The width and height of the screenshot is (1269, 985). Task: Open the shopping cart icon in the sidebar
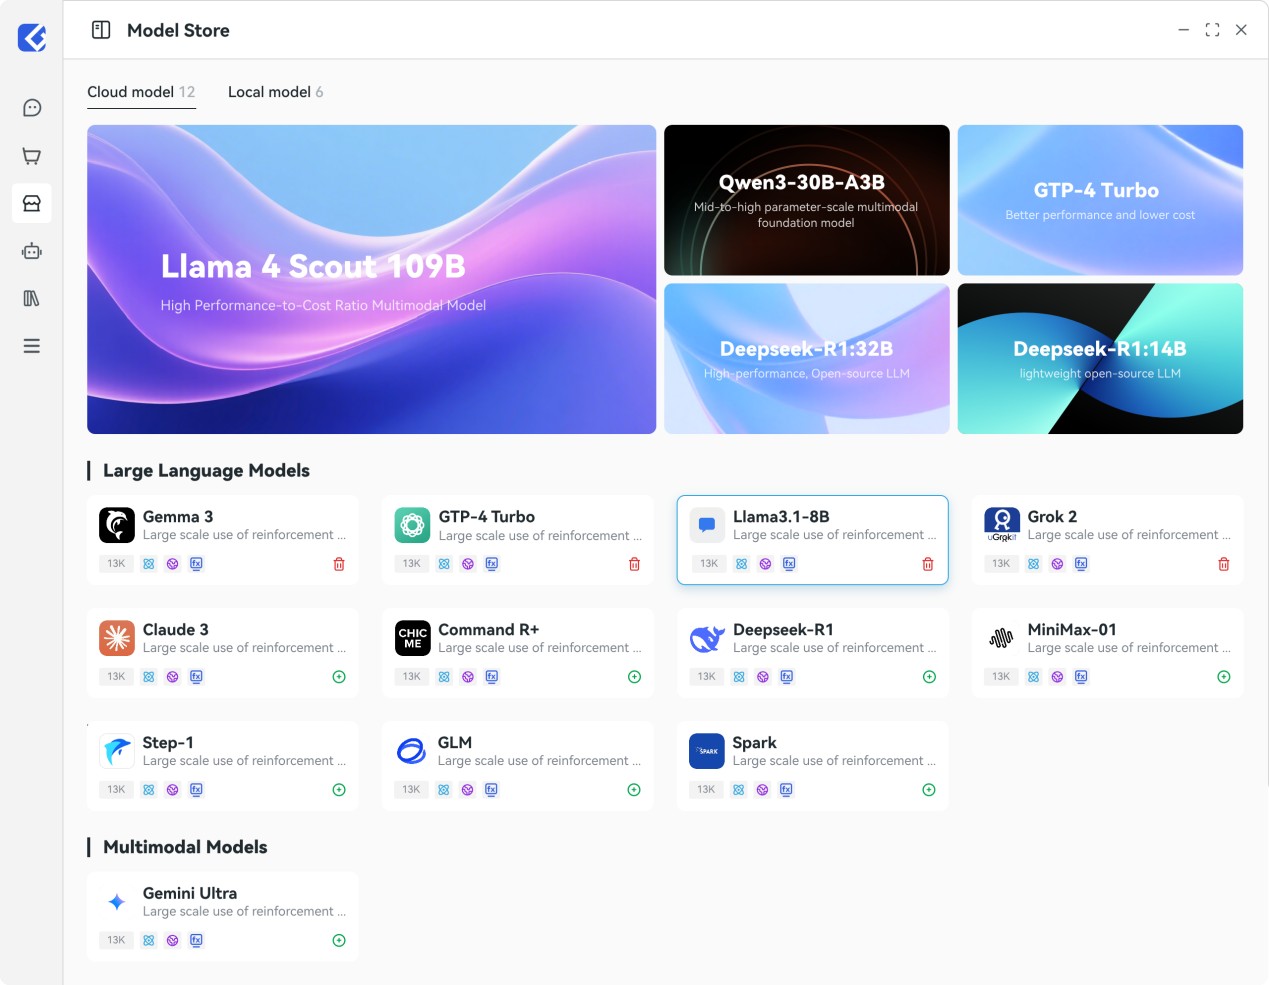point(31,156)
